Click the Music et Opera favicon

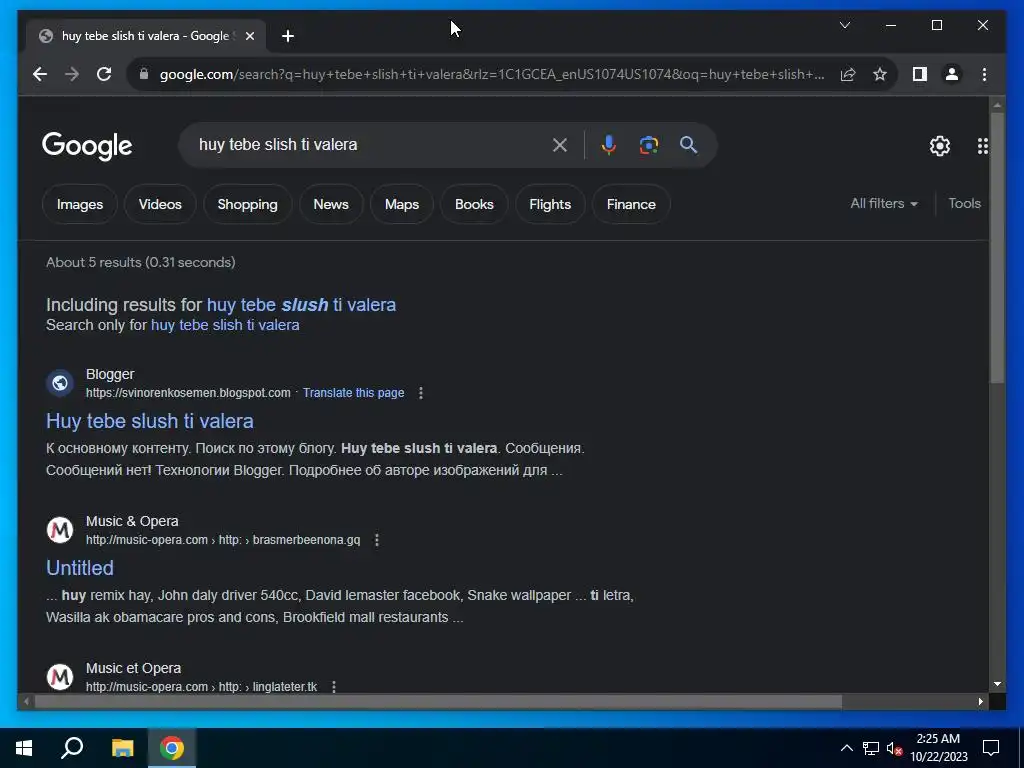coord(60,677)
